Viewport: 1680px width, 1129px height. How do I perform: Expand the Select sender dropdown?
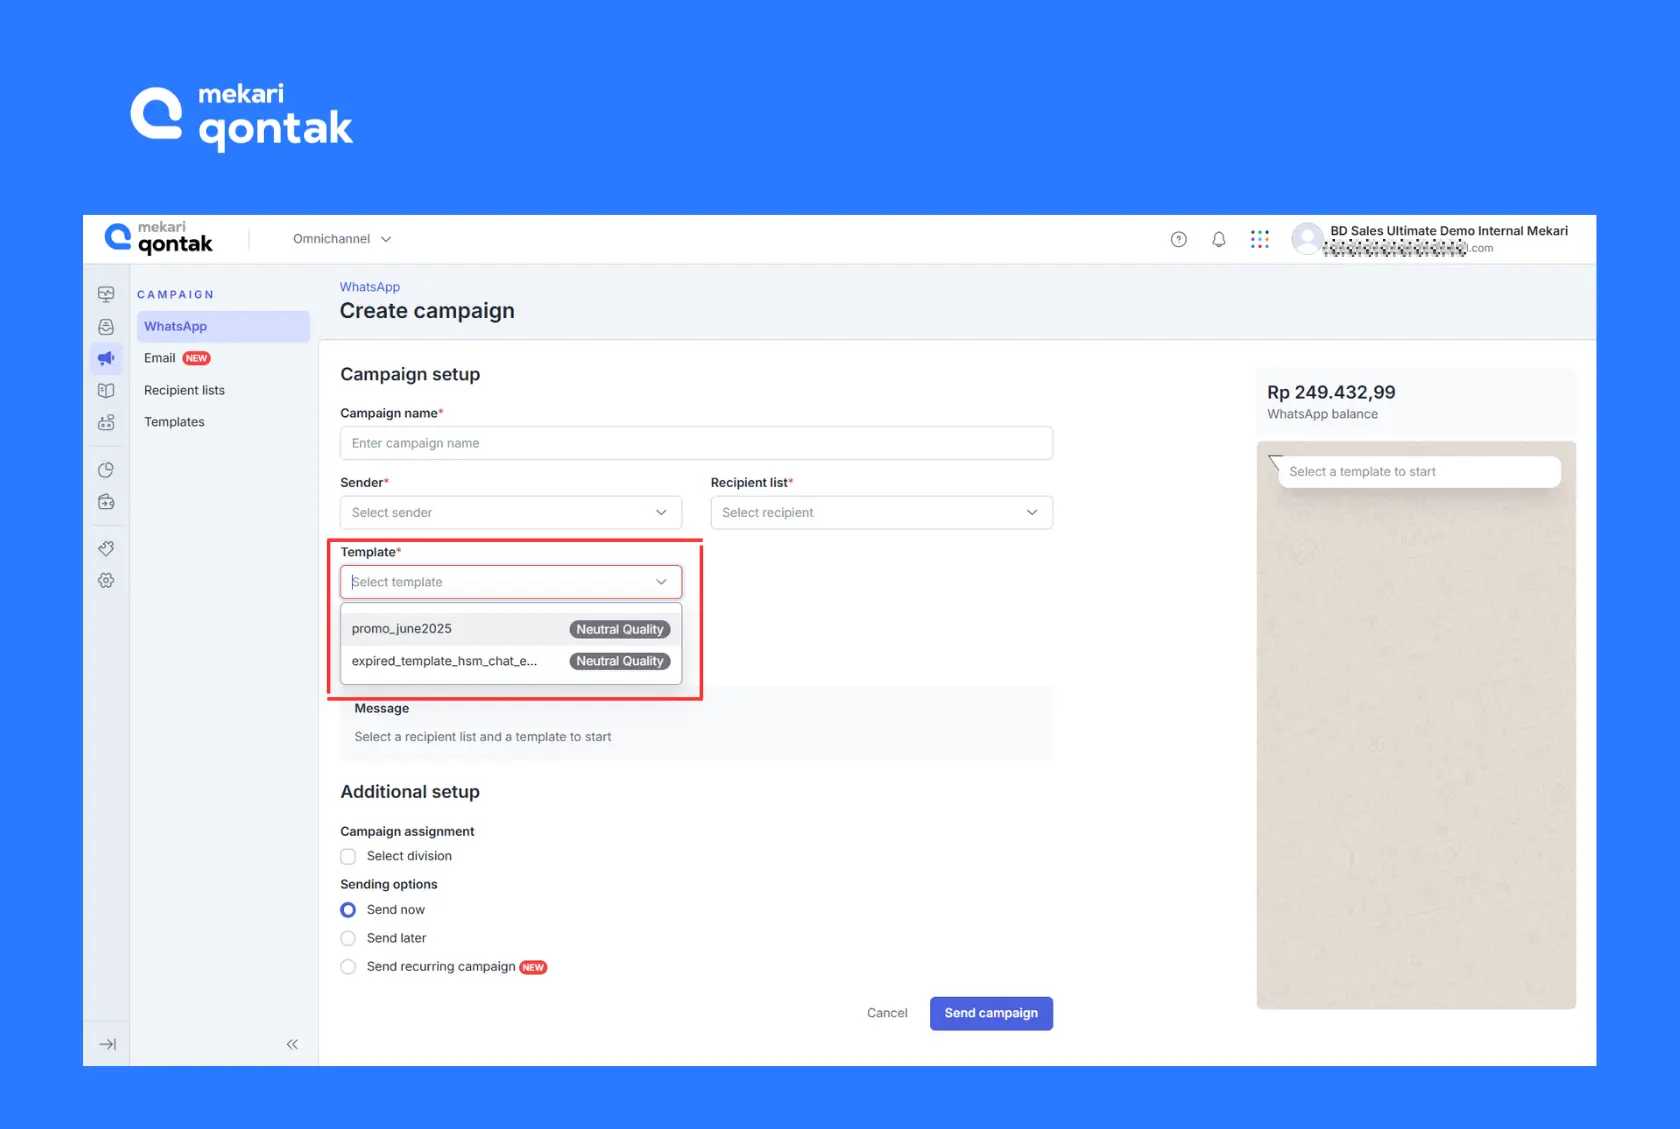510,513
